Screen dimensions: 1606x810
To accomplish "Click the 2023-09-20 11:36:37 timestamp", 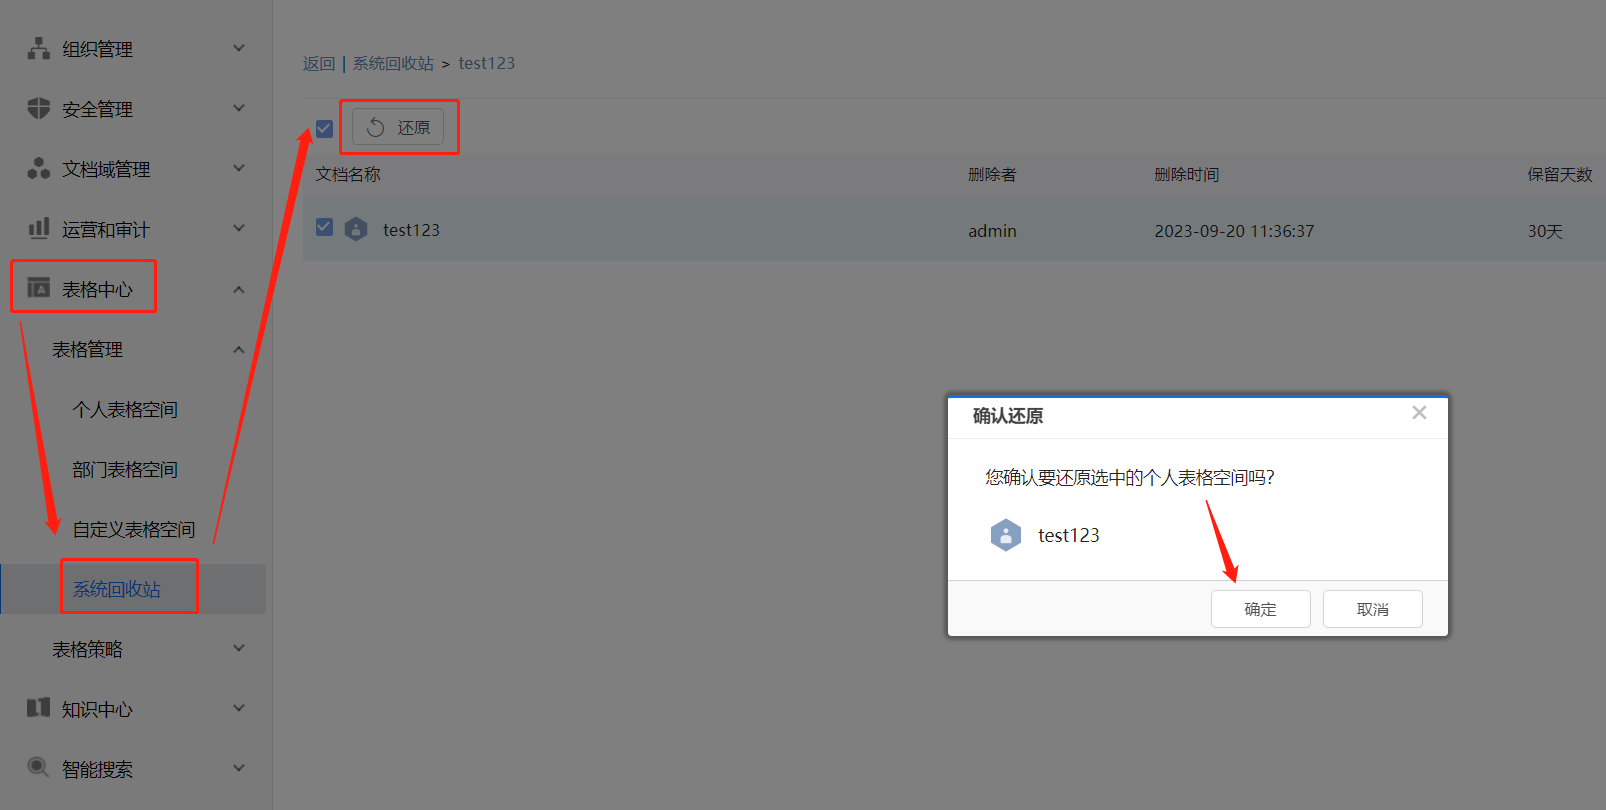I will (1234, 231).
